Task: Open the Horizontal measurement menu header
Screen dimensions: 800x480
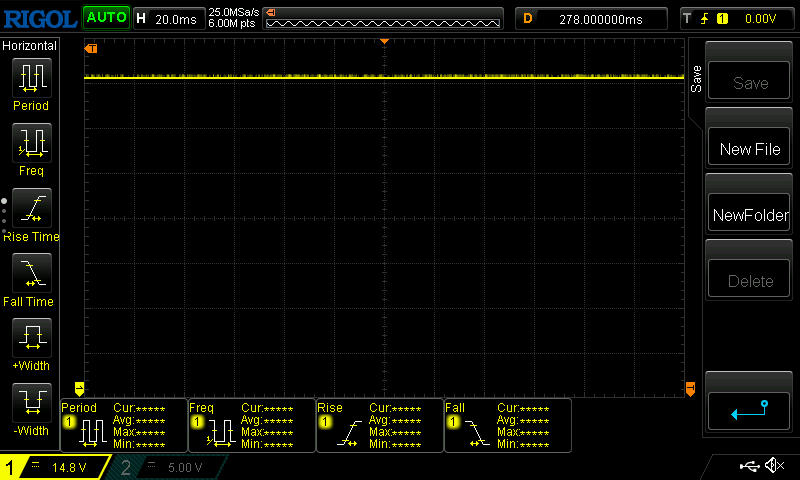Action: tap(30, 46)
